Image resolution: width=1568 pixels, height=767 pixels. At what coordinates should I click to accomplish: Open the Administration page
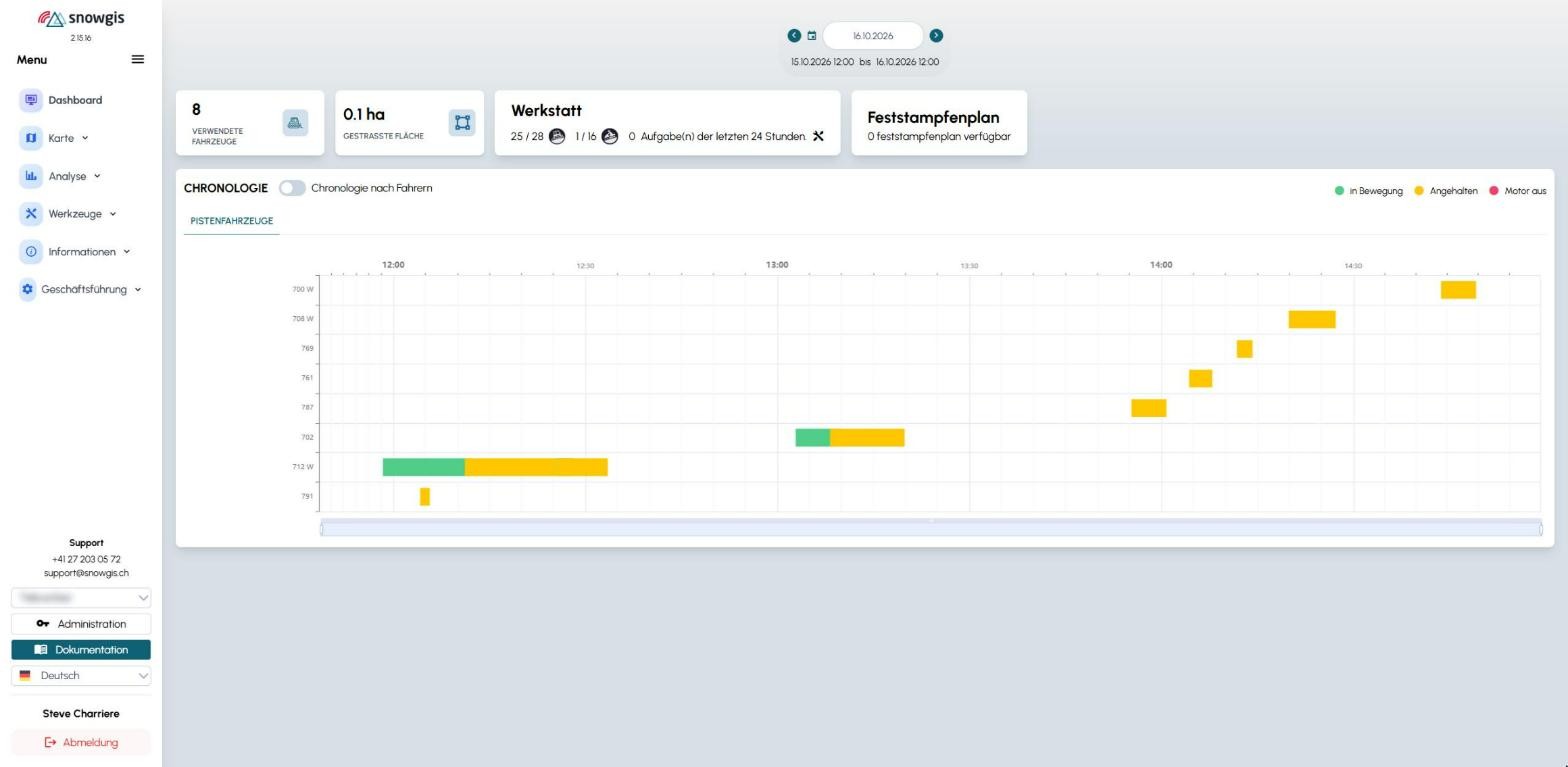click(x=81, y=624)
